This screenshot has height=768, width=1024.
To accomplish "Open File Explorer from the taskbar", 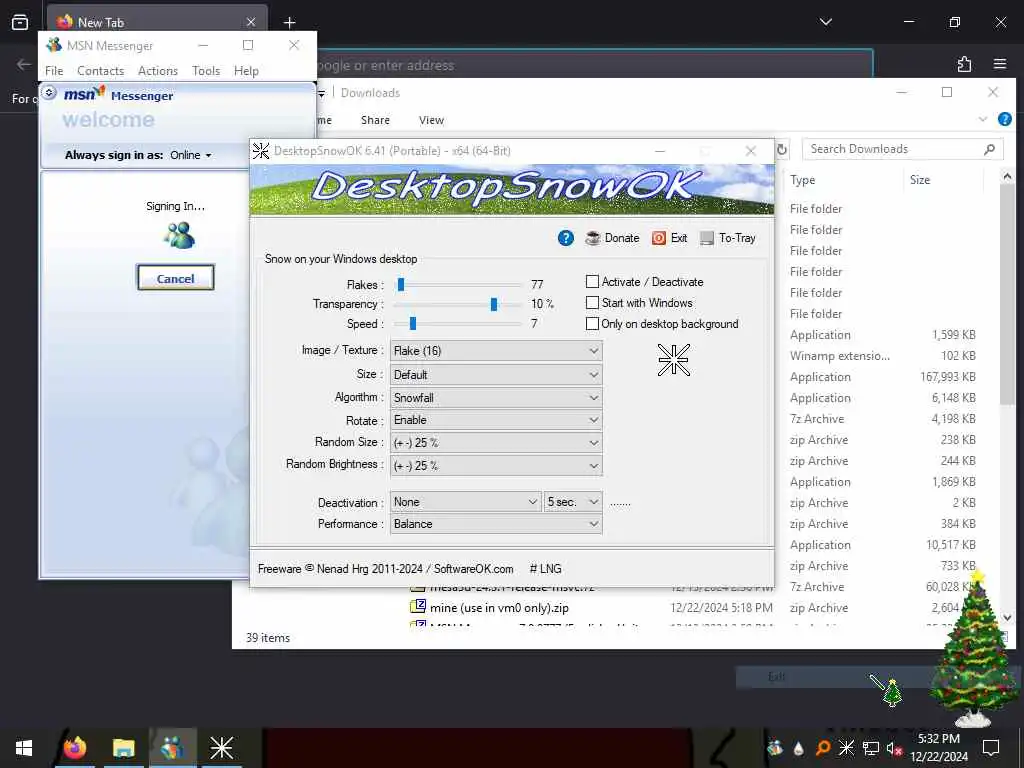I will 123,748.
